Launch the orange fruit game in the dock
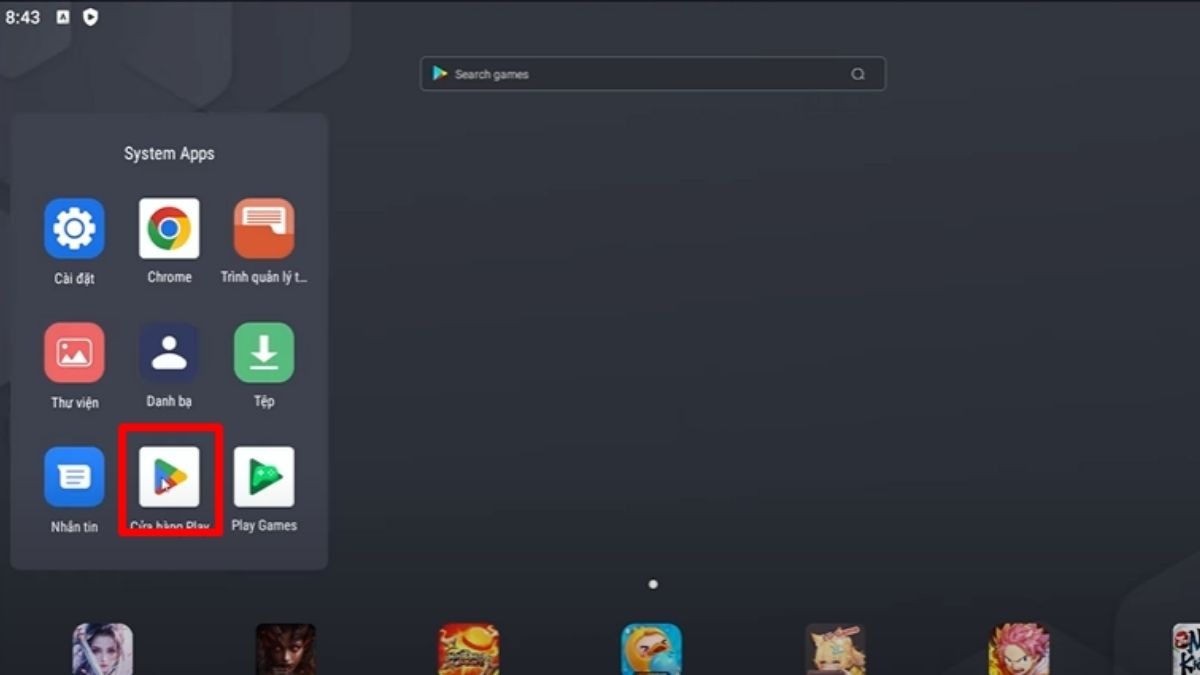Screen dimensions: 1200x675 point(469,649)
